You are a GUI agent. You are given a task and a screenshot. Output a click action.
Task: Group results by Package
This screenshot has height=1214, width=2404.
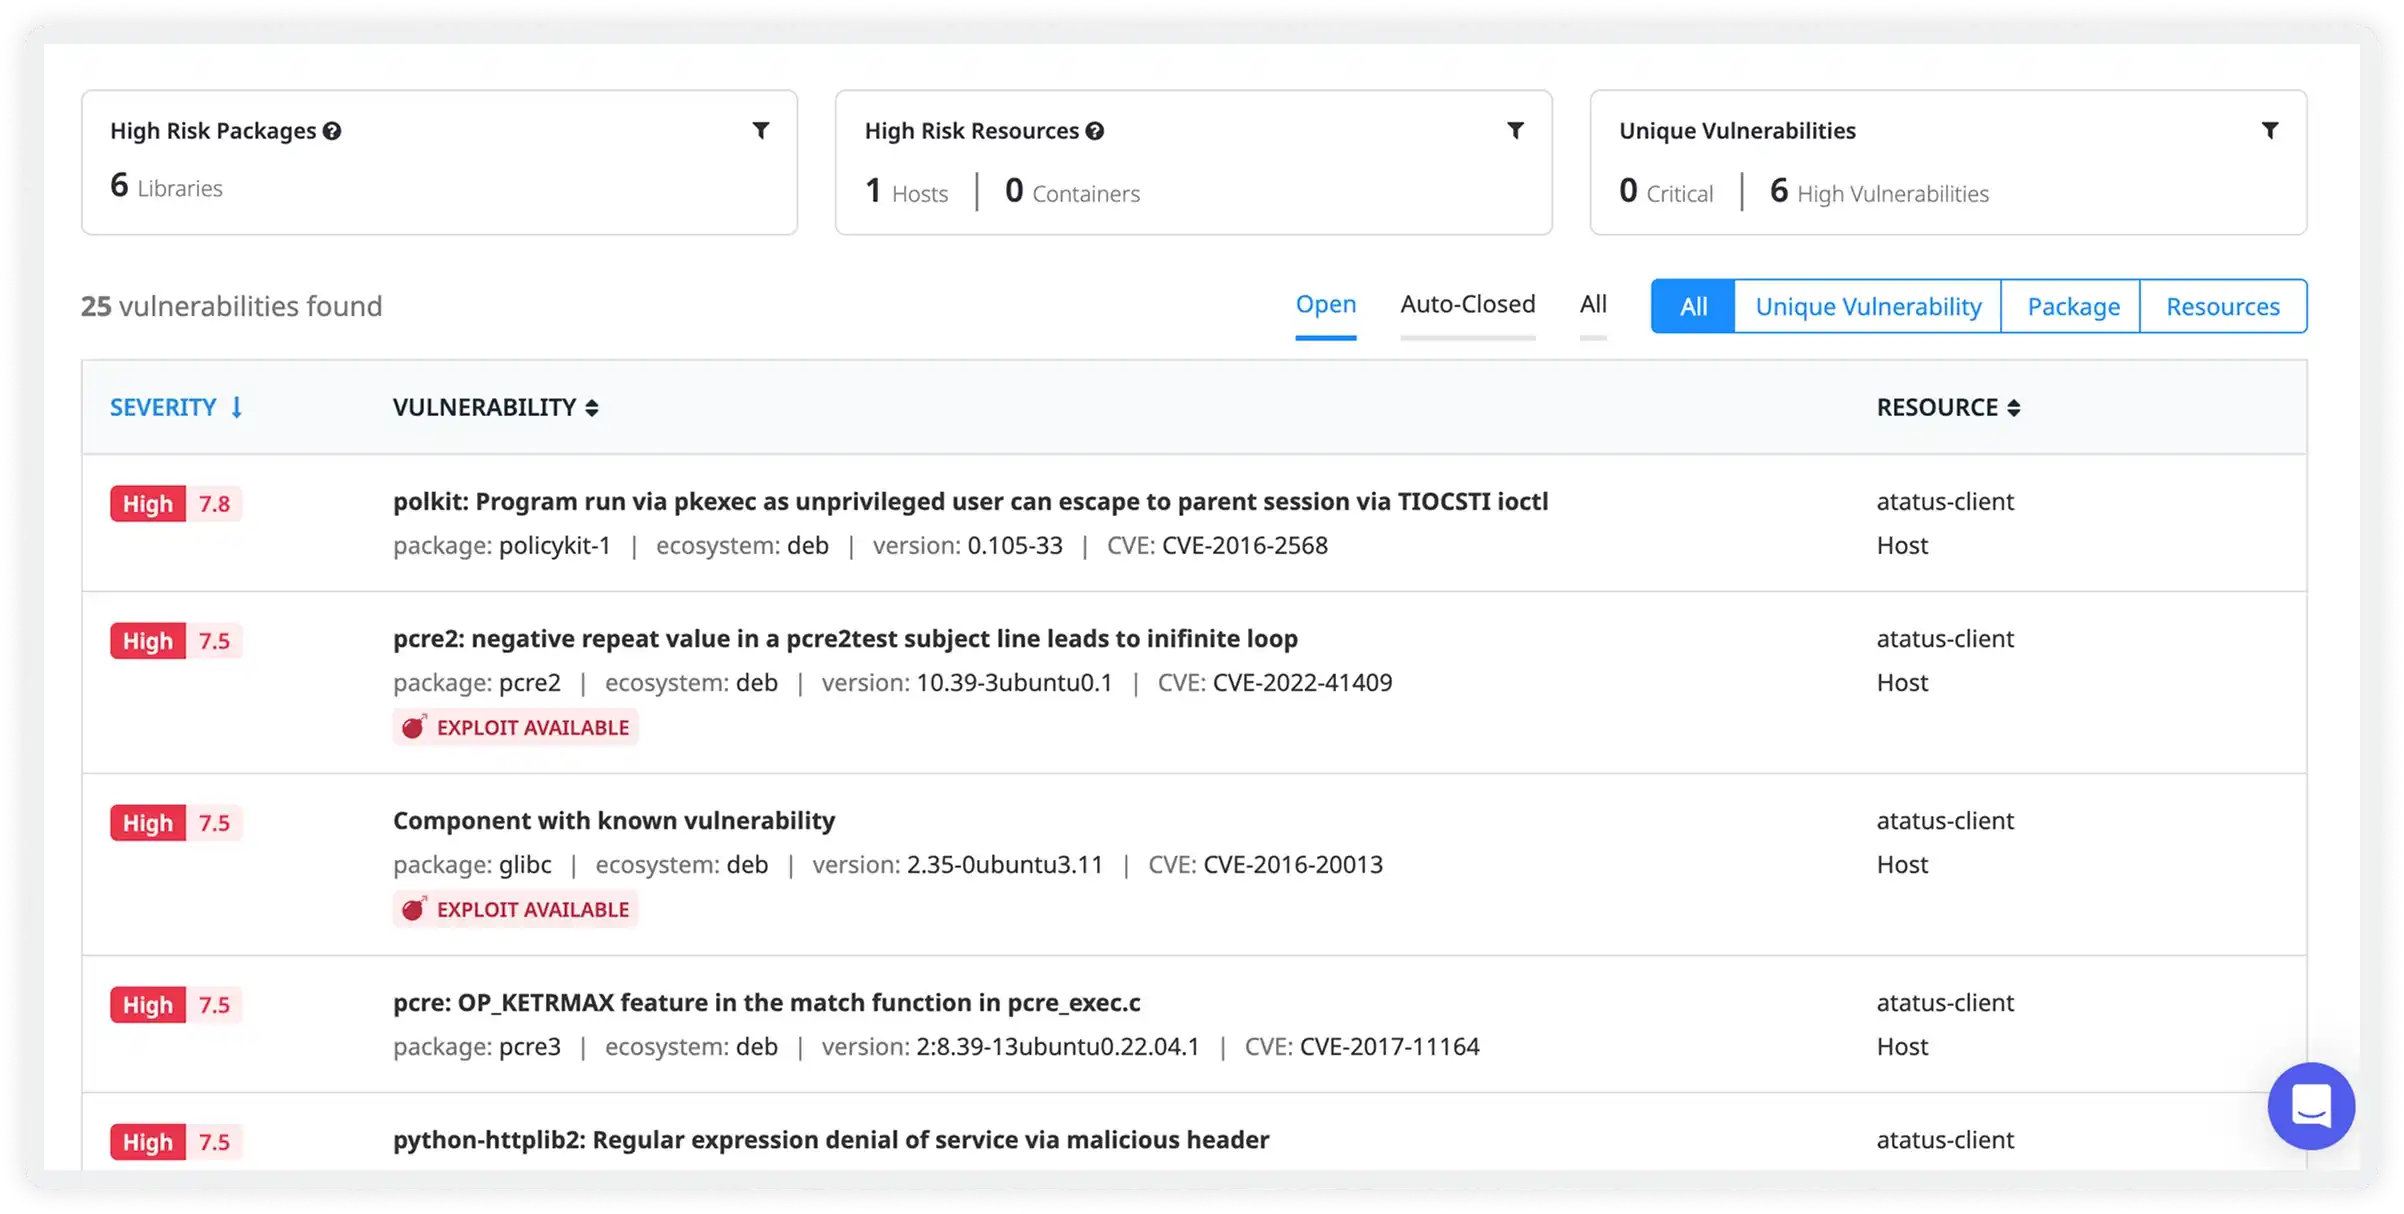[2072, 306]
